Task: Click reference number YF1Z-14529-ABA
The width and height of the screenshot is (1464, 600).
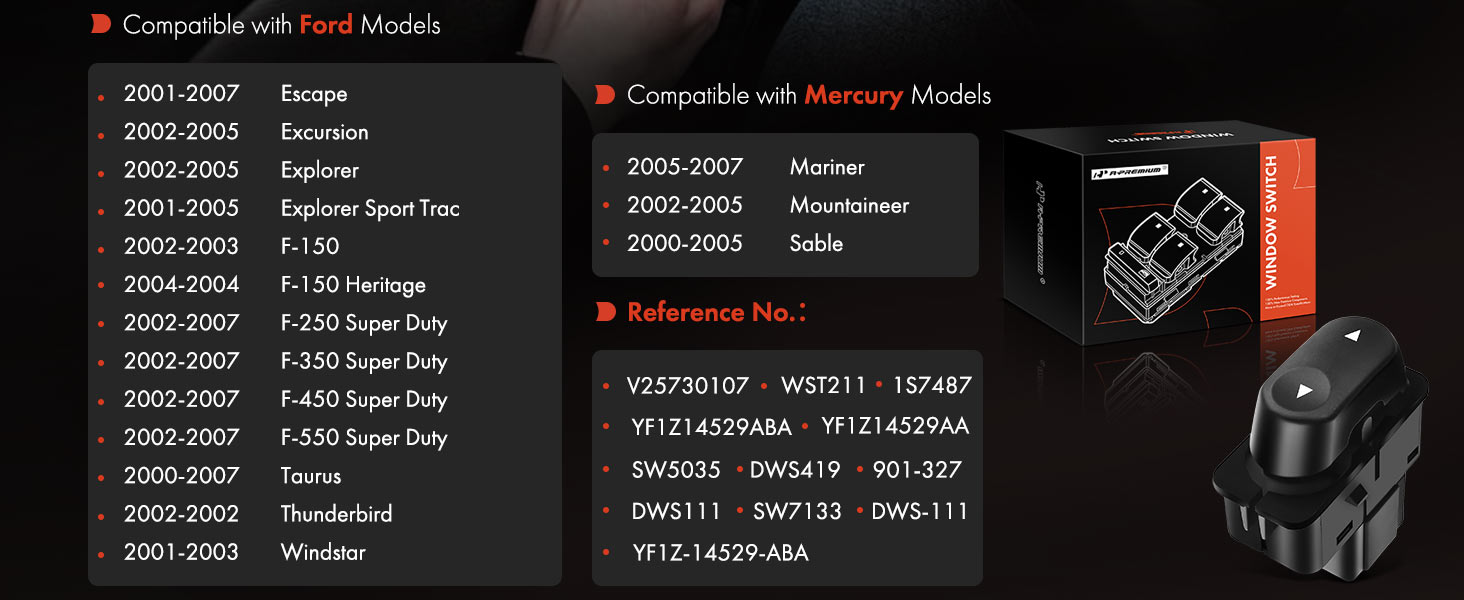Action: (x=720, y=553)
